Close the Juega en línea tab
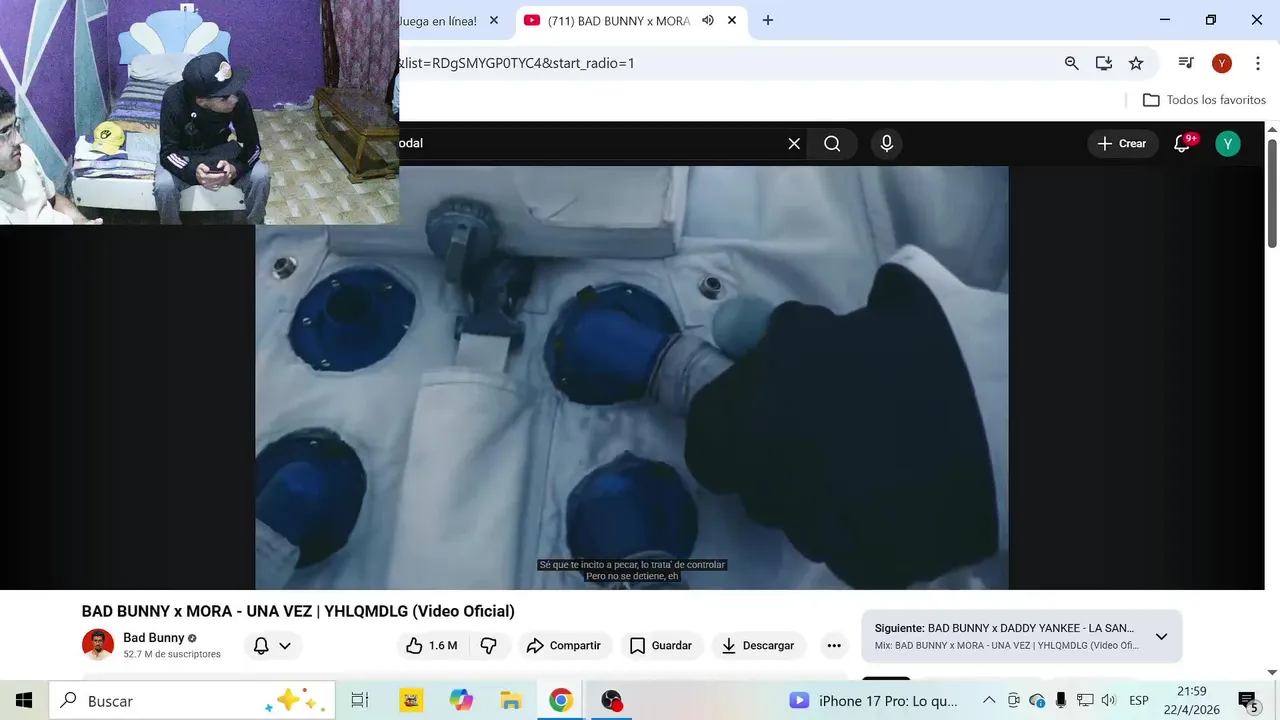 coord(493,20)
